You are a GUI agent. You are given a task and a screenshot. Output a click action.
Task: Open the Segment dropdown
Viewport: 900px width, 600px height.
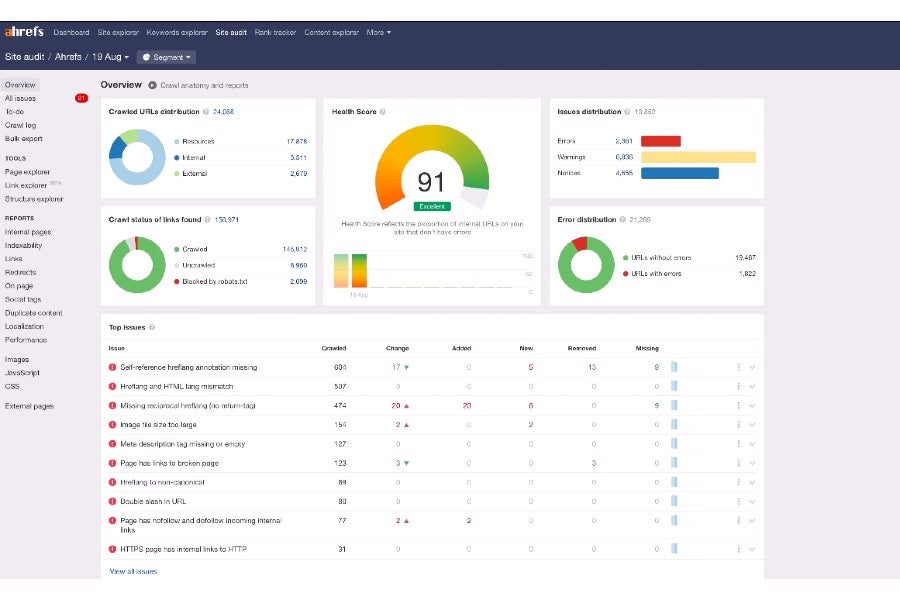[166, 57]
